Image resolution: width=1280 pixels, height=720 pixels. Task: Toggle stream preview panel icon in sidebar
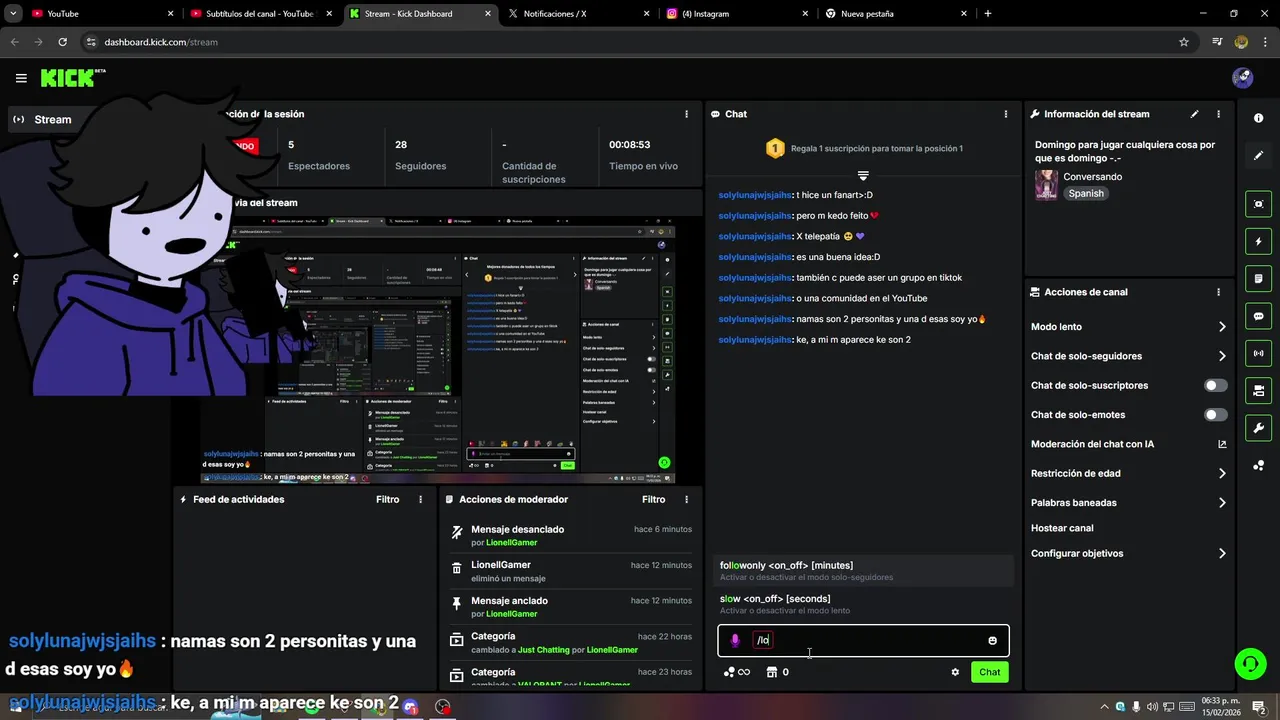click(1258, 204)
